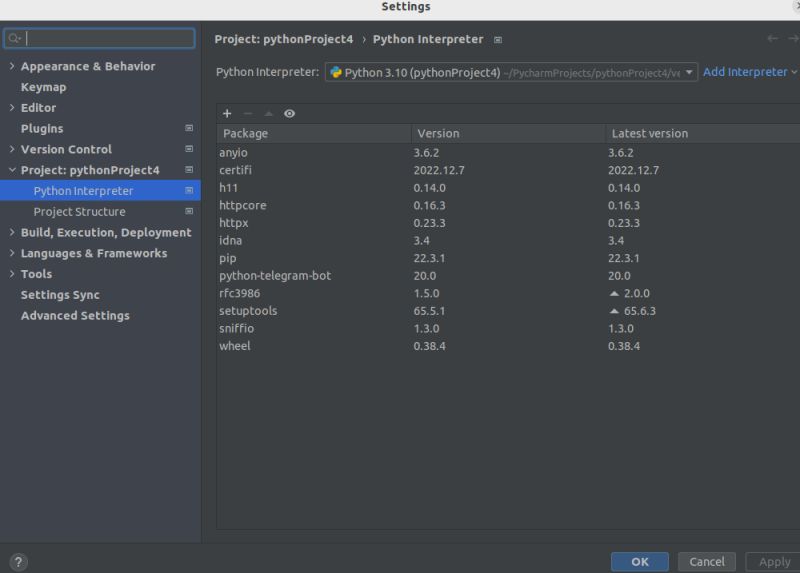800x573 pixels.
Task: Click into the settings search field
Action: click(99, 38)
